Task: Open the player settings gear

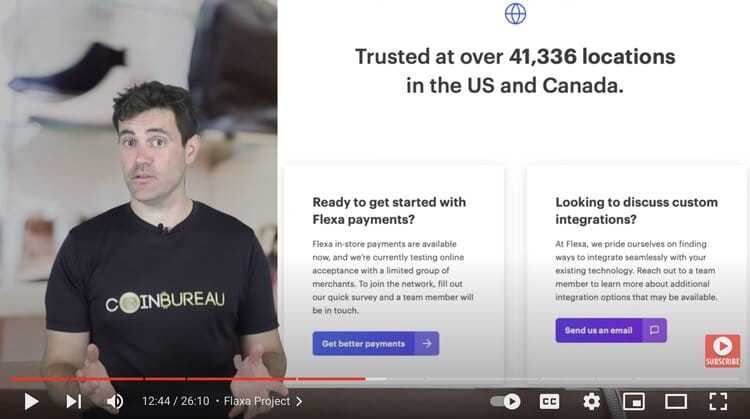Action: [x=591, y=401]
